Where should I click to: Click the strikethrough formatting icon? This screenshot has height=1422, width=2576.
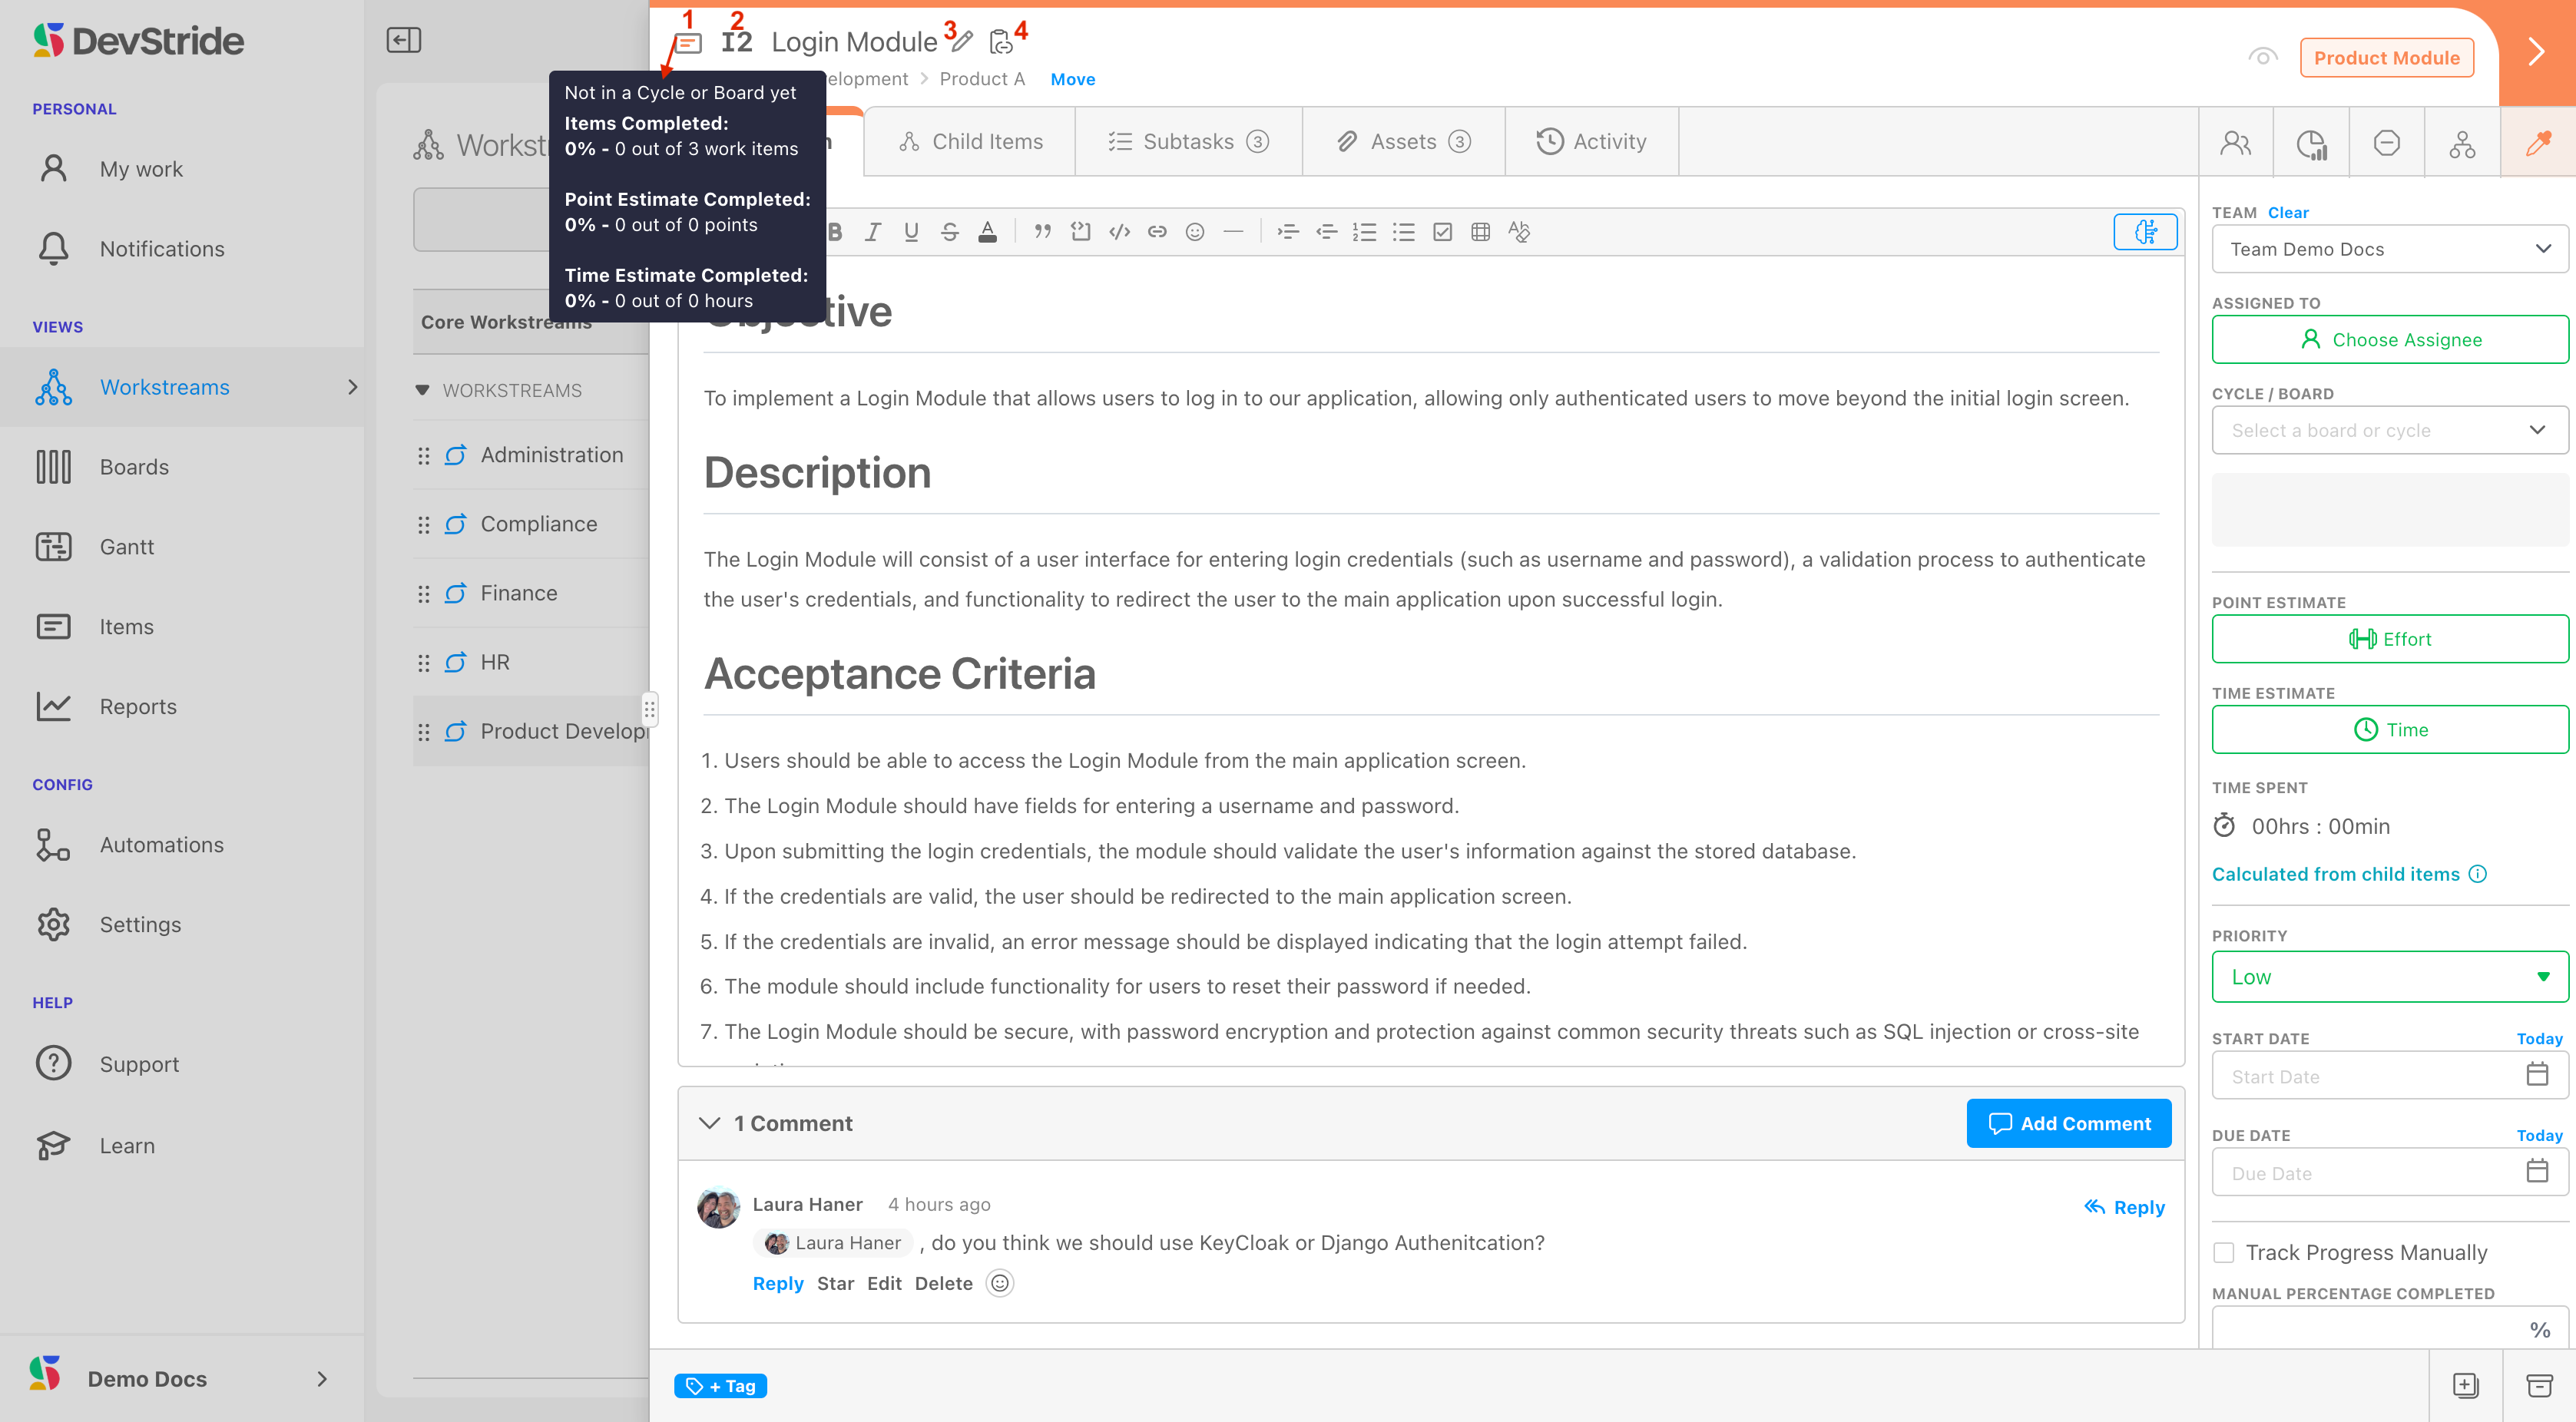tap(949, 232)
